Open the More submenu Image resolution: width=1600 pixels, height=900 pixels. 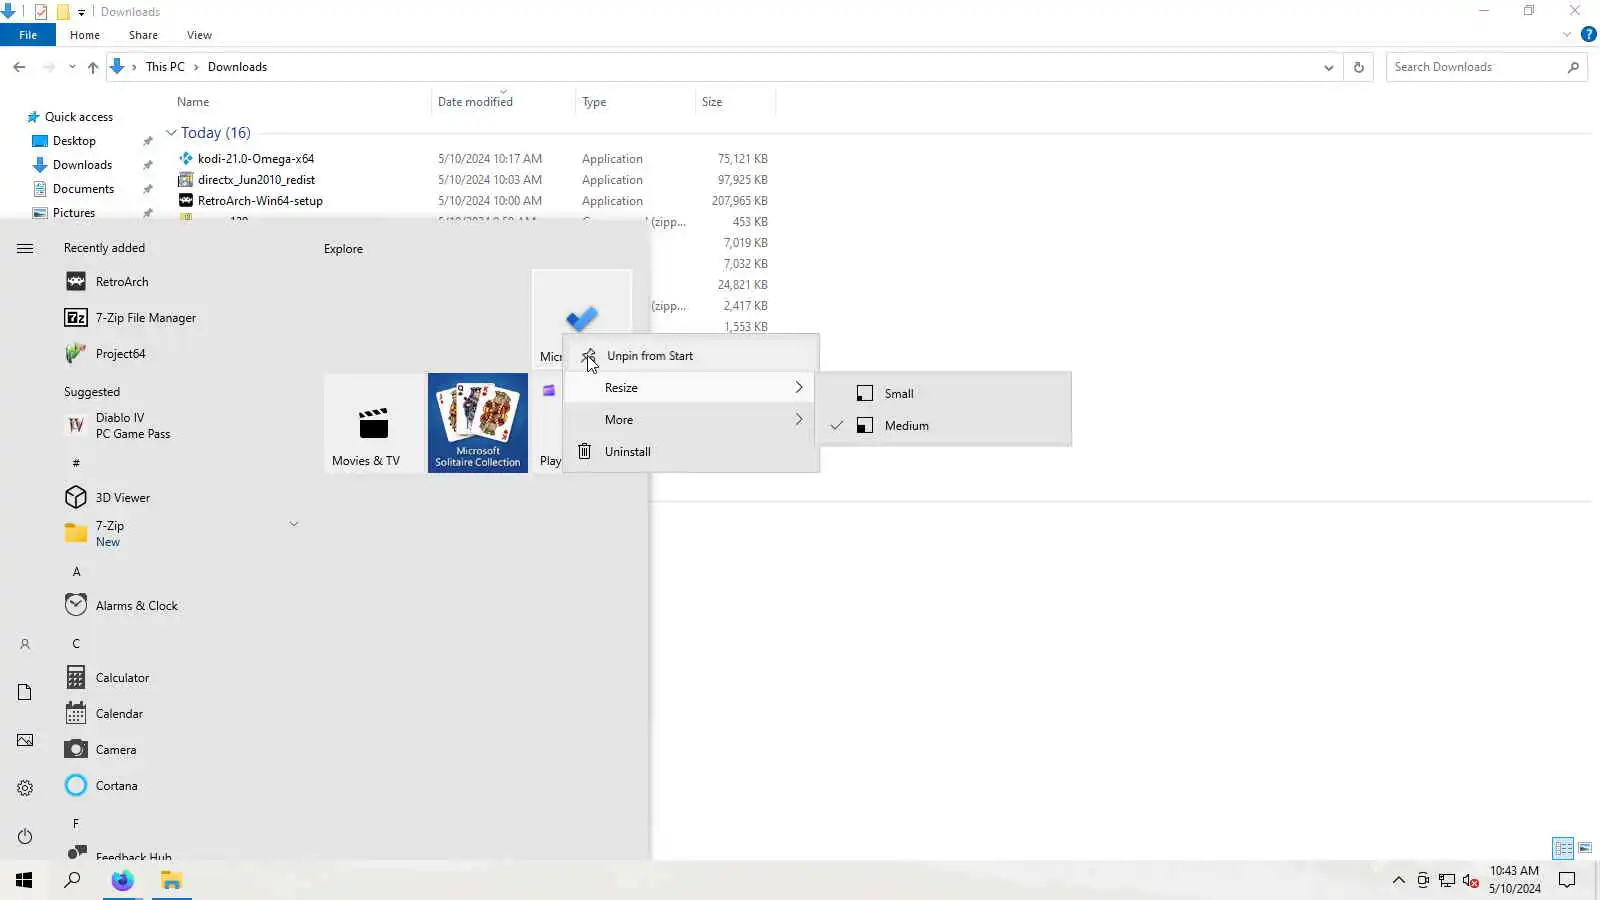[691, 420]
